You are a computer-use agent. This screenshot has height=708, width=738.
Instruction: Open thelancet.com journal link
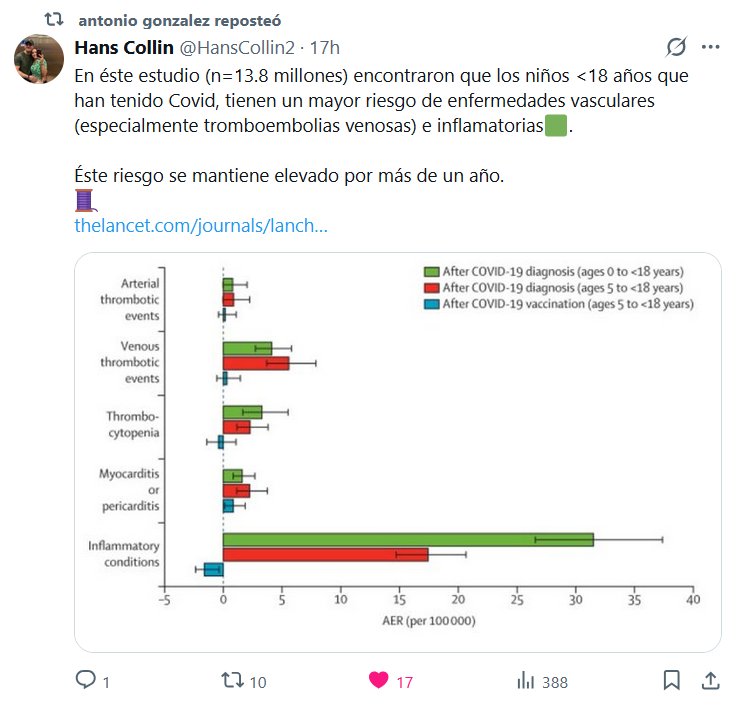pos(201,226)
